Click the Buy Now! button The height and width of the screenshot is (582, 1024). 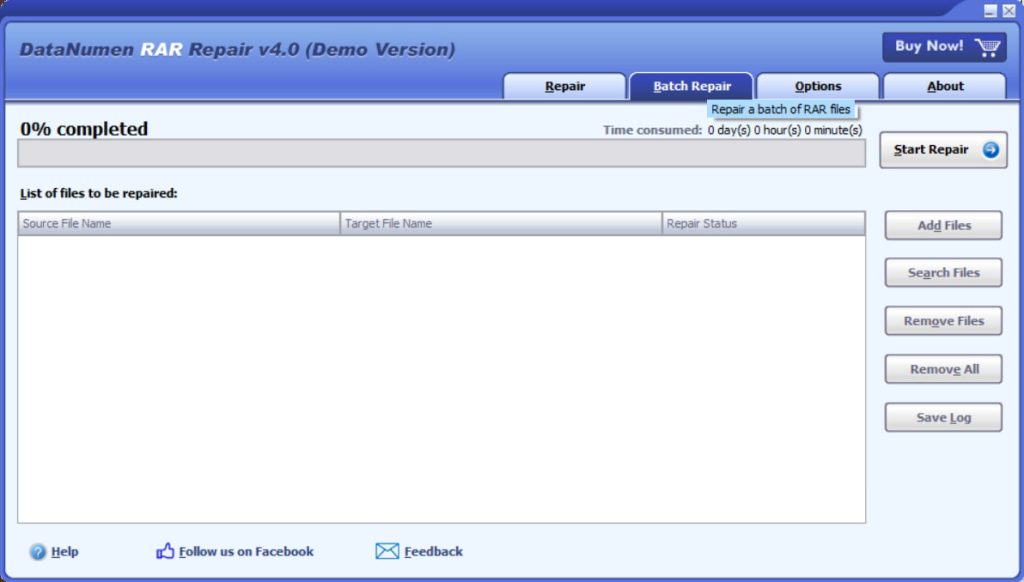click(x=944, y=47)
